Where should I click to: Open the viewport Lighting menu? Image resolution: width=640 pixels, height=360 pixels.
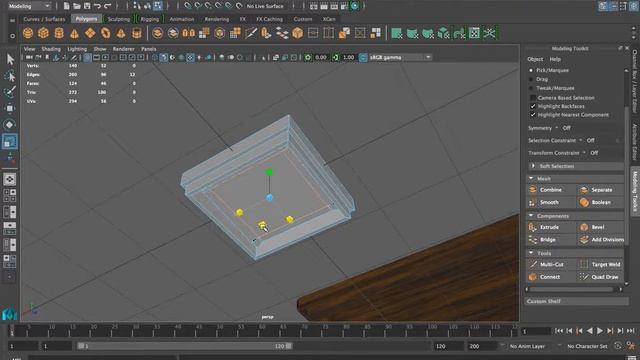point(77,49)
